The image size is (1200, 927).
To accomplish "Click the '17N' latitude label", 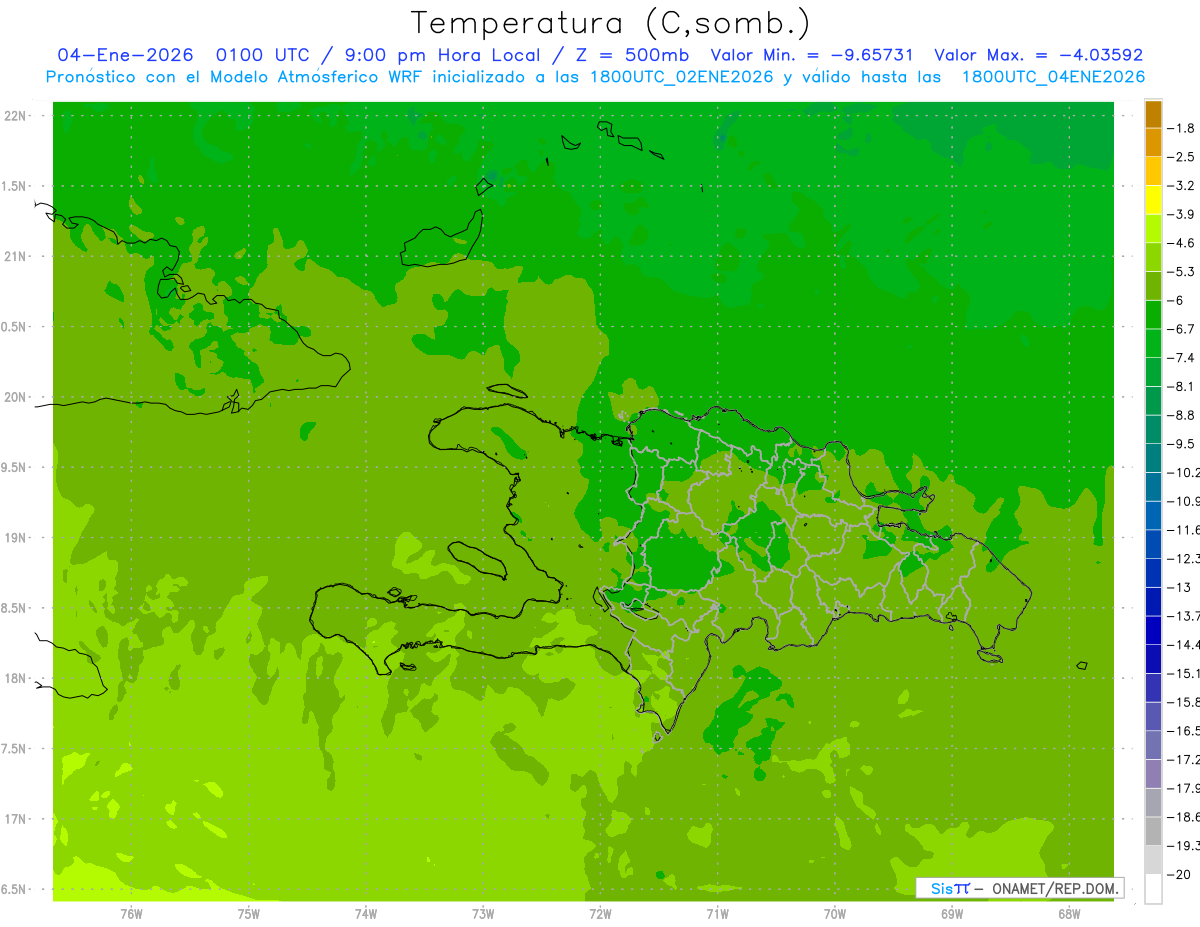I will [16, 819].
